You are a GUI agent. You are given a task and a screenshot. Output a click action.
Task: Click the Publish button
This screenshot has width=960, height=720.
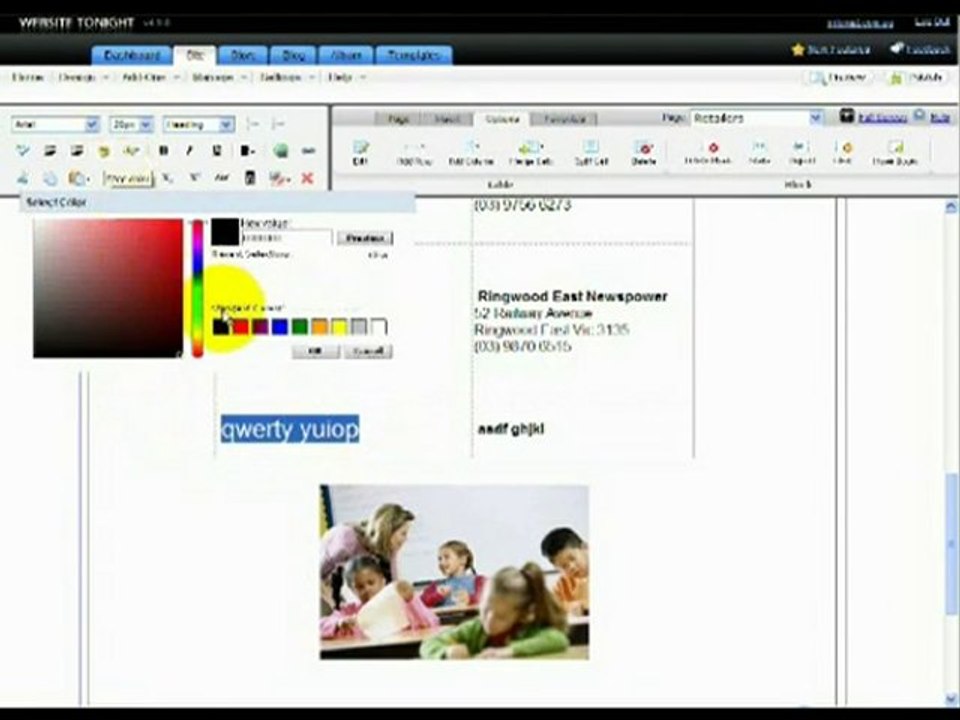click(917, 78)
